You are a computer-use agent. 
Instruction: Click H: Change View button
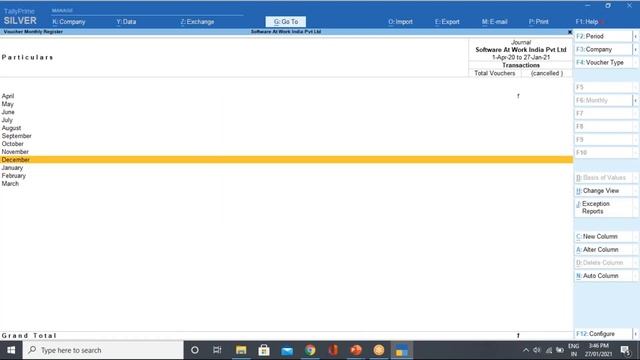[x=603, y=191]
